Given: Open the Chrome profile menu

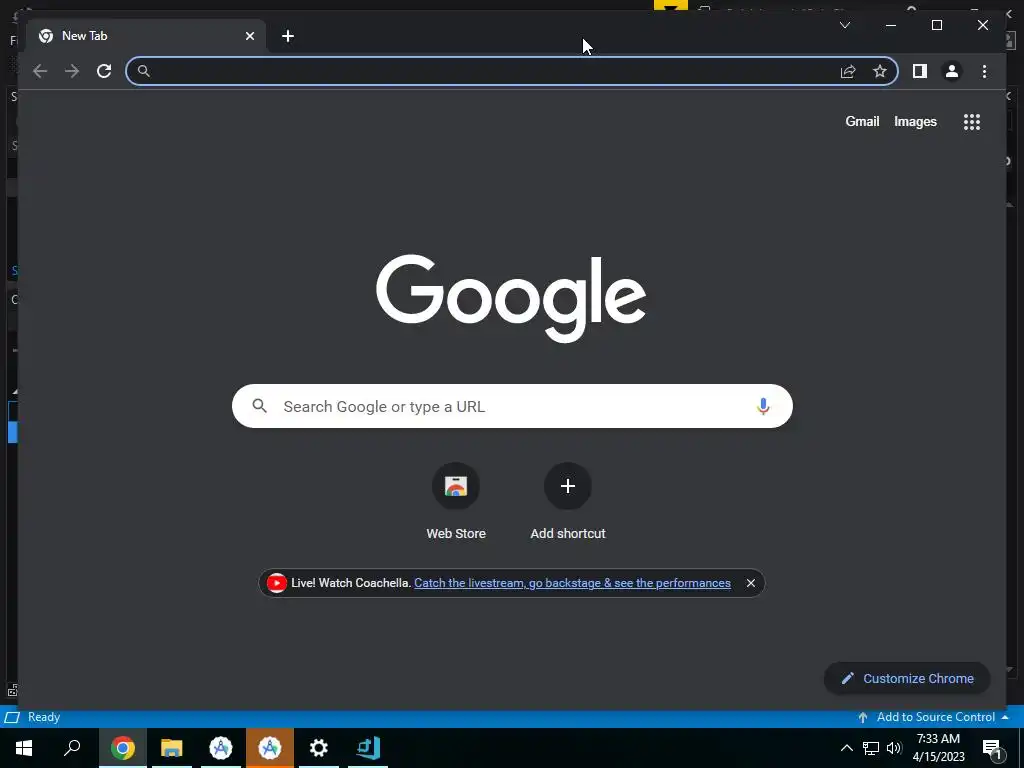Looking at the screenshot, I should (952, 71).
